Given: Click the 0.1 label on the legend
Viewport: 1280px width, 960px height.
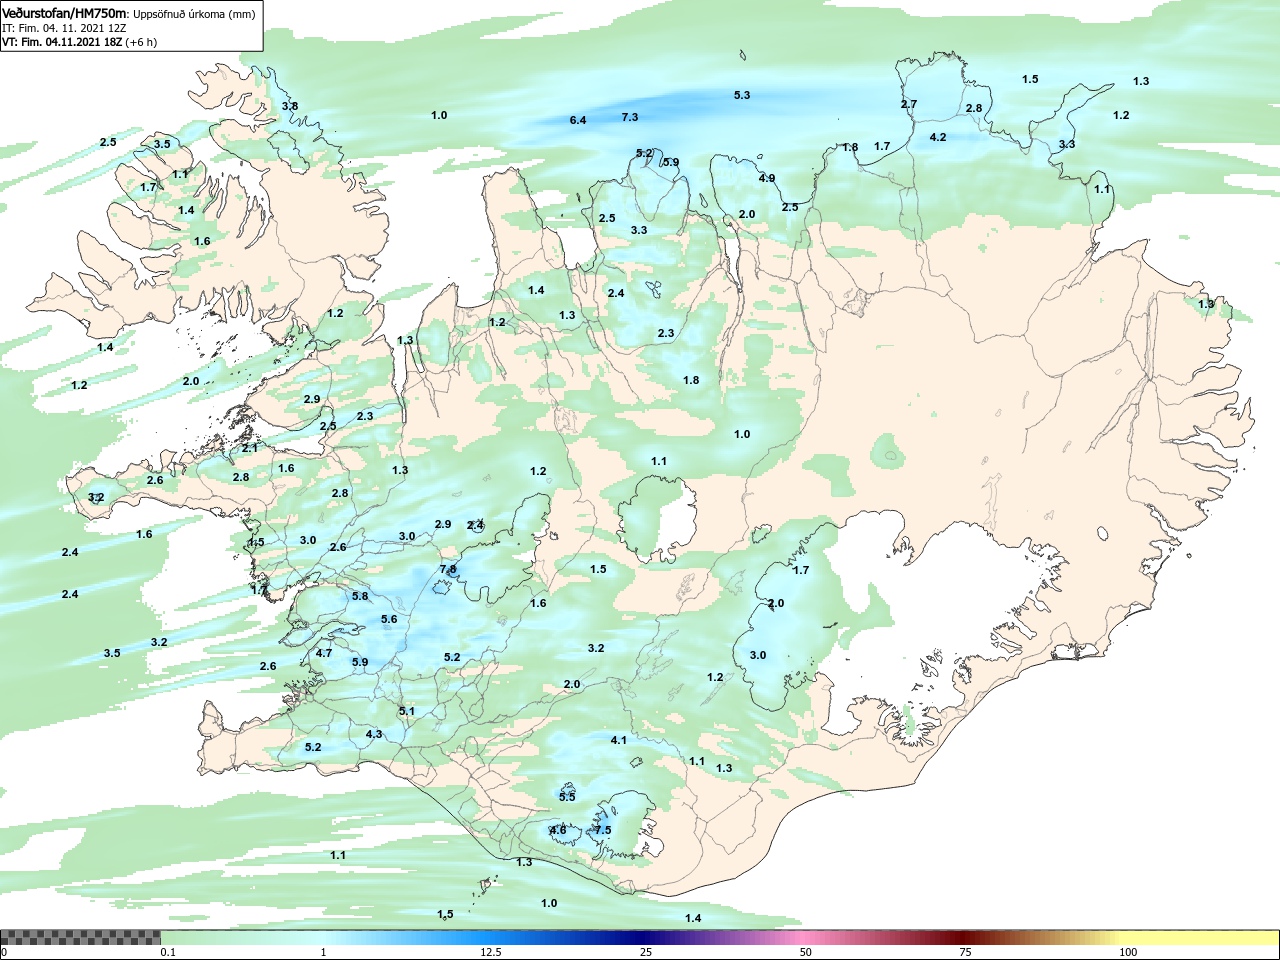Looking at the screenshot, I should coord(168,952).
